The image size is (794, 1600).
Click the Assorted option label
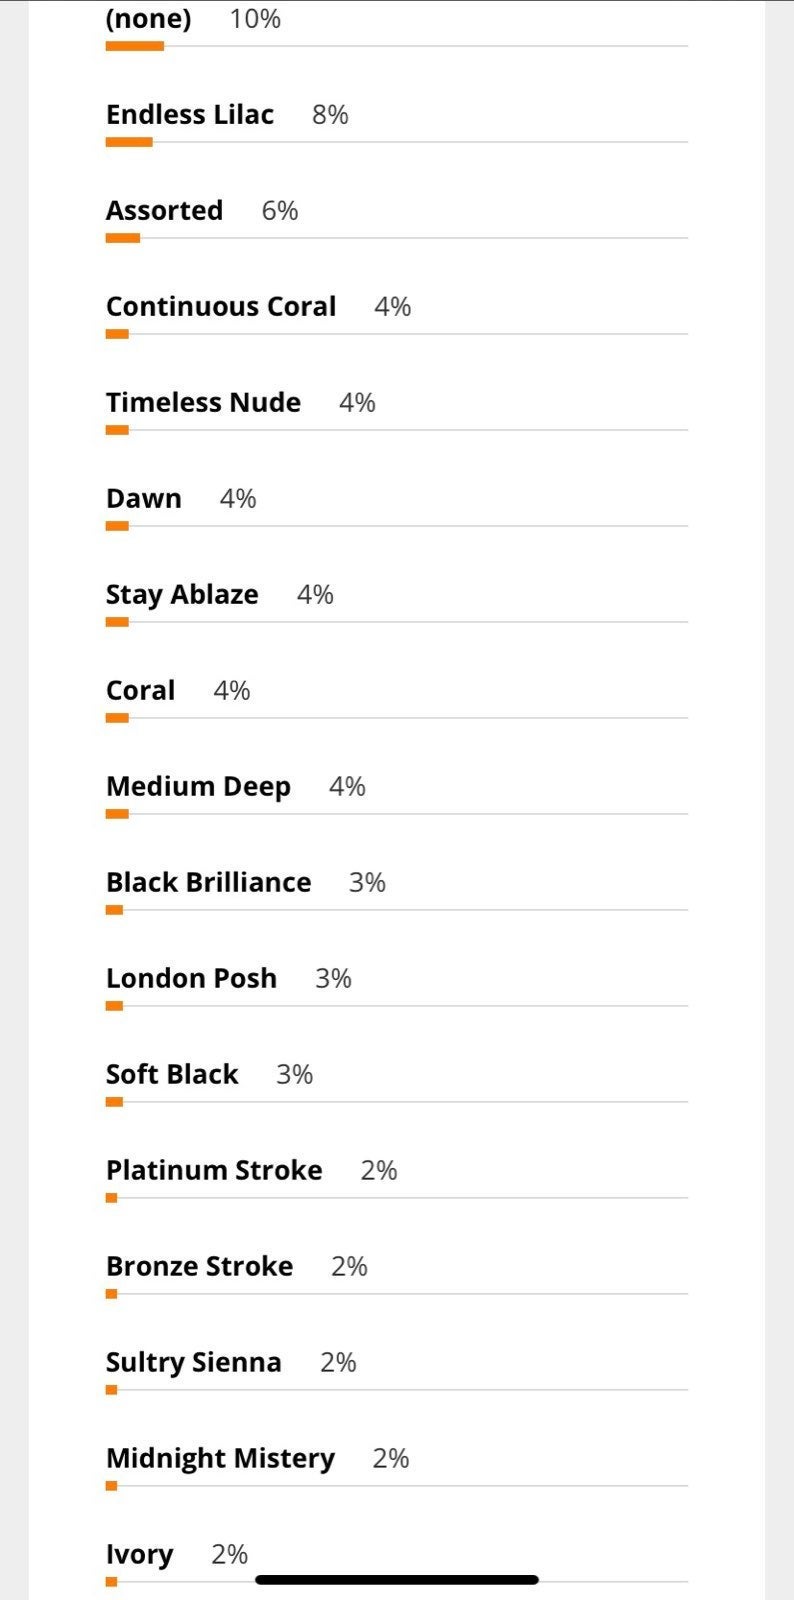[165, 211]
